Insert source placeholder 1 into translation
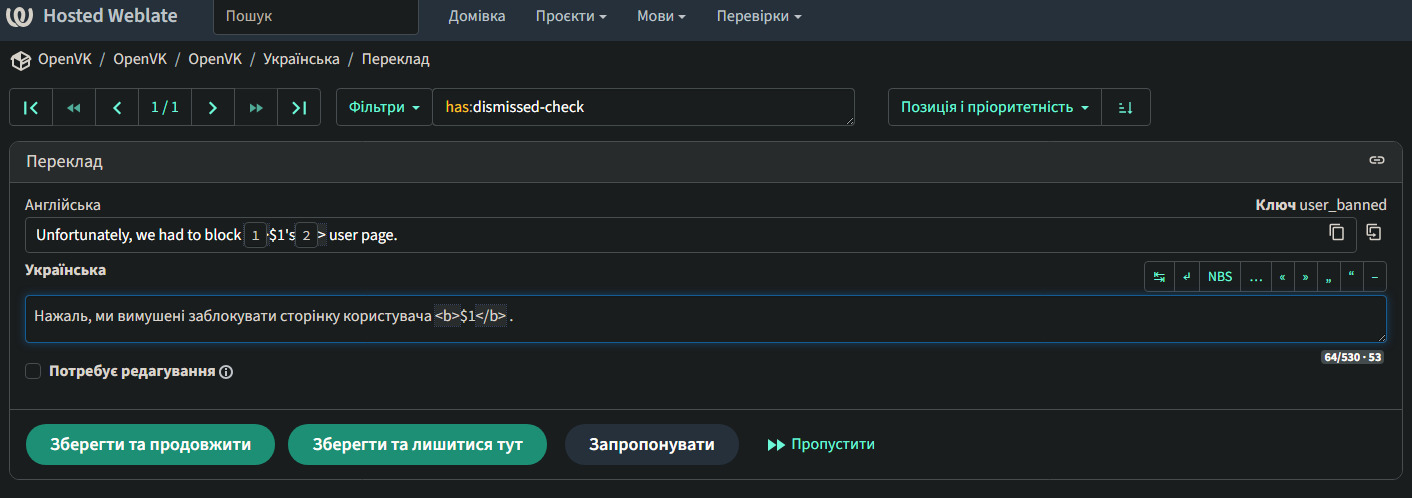The height and width of the screenshot is (498, 1412). [256, 235]
